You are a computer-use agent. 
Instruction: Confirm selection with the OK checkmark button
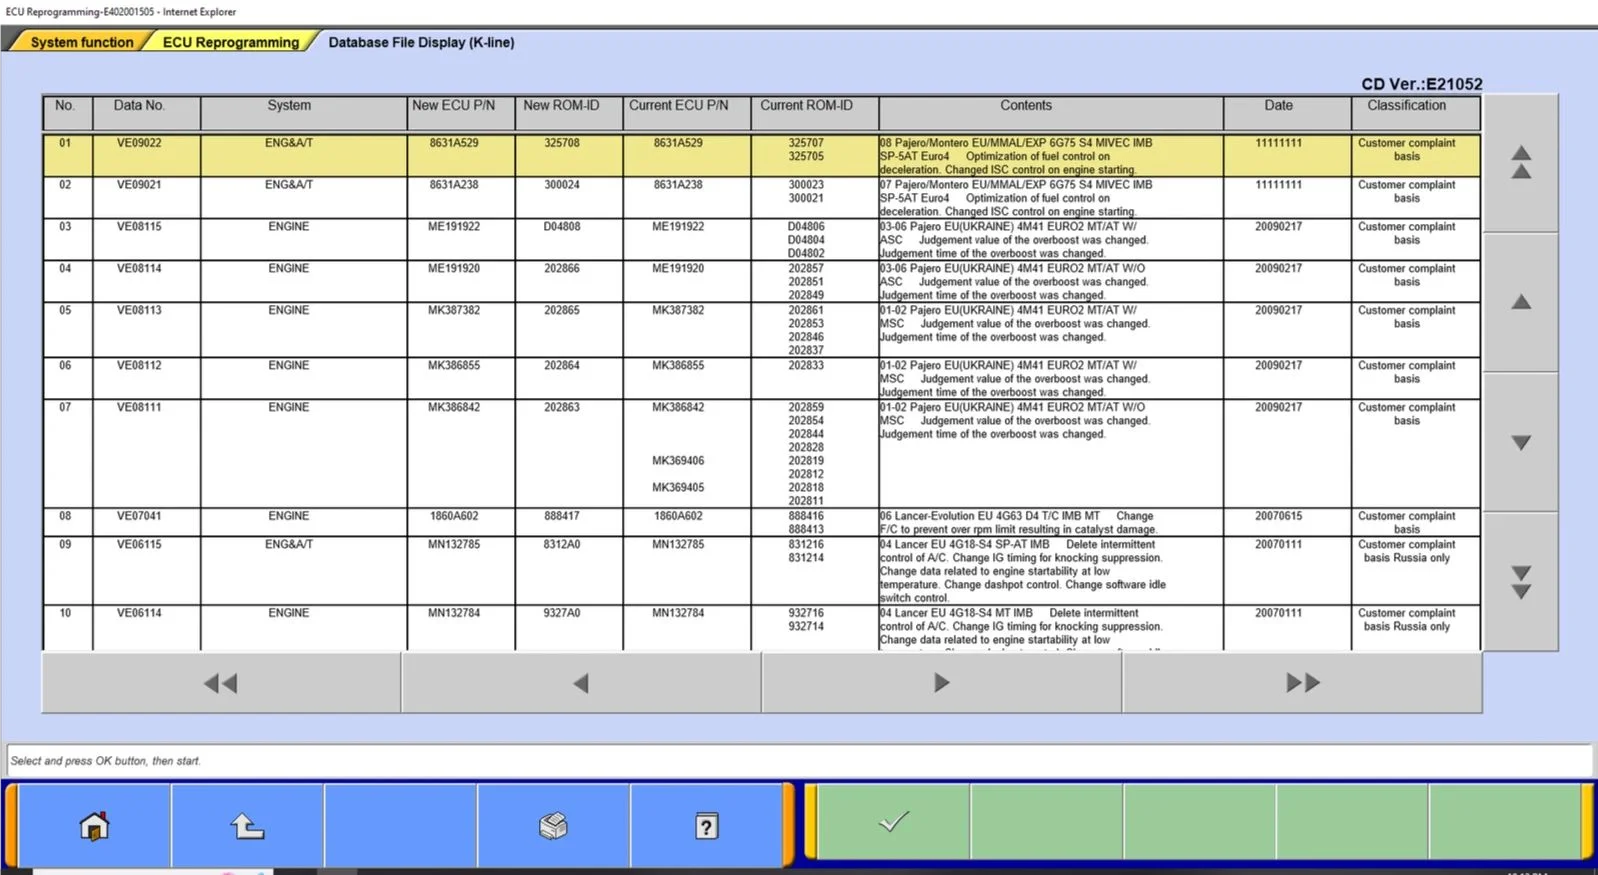(x=893, y=822)
